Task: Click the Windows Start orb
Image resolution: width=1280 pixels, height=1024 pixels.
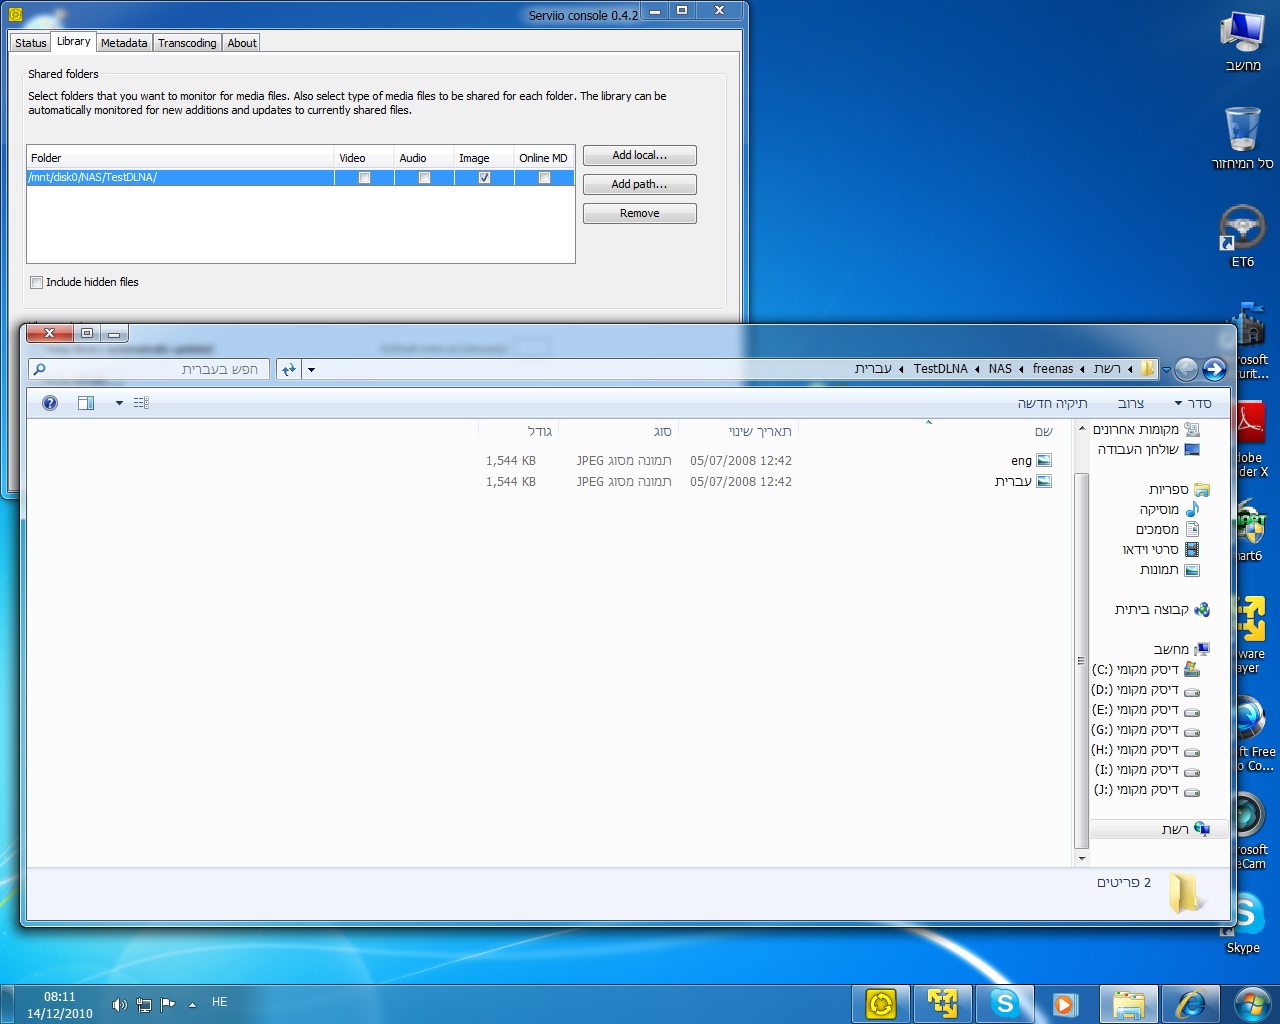Action: (x=1252, y=1003)
